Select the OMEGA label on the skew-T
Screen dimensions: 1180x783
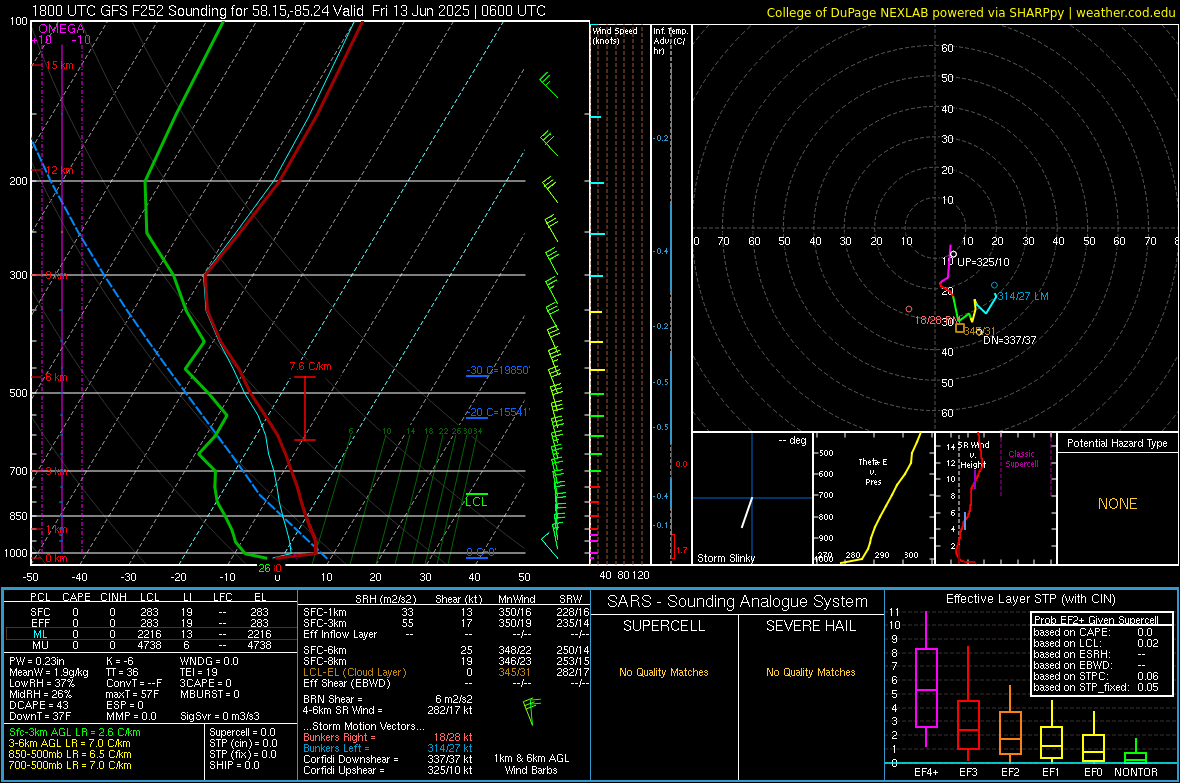(62, 29)
